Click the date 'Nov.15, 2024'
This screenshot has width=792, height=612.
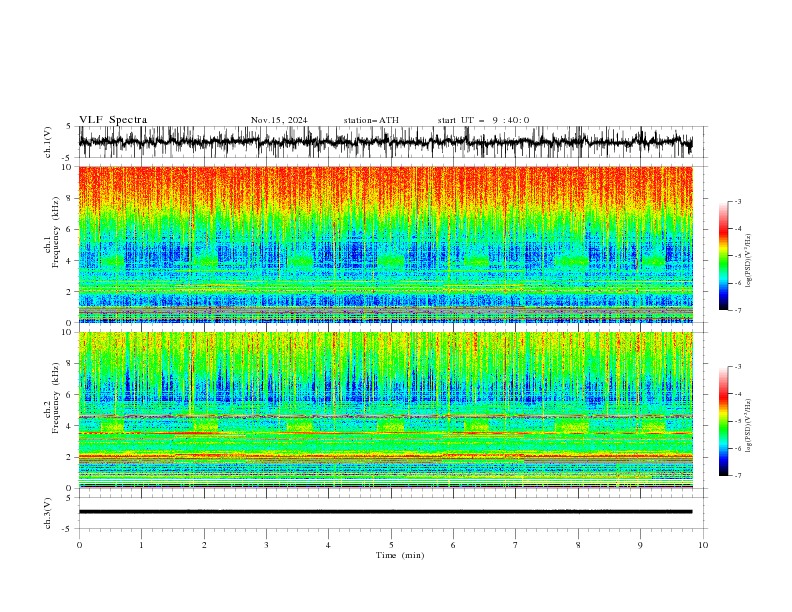click(x=279, y=120)
